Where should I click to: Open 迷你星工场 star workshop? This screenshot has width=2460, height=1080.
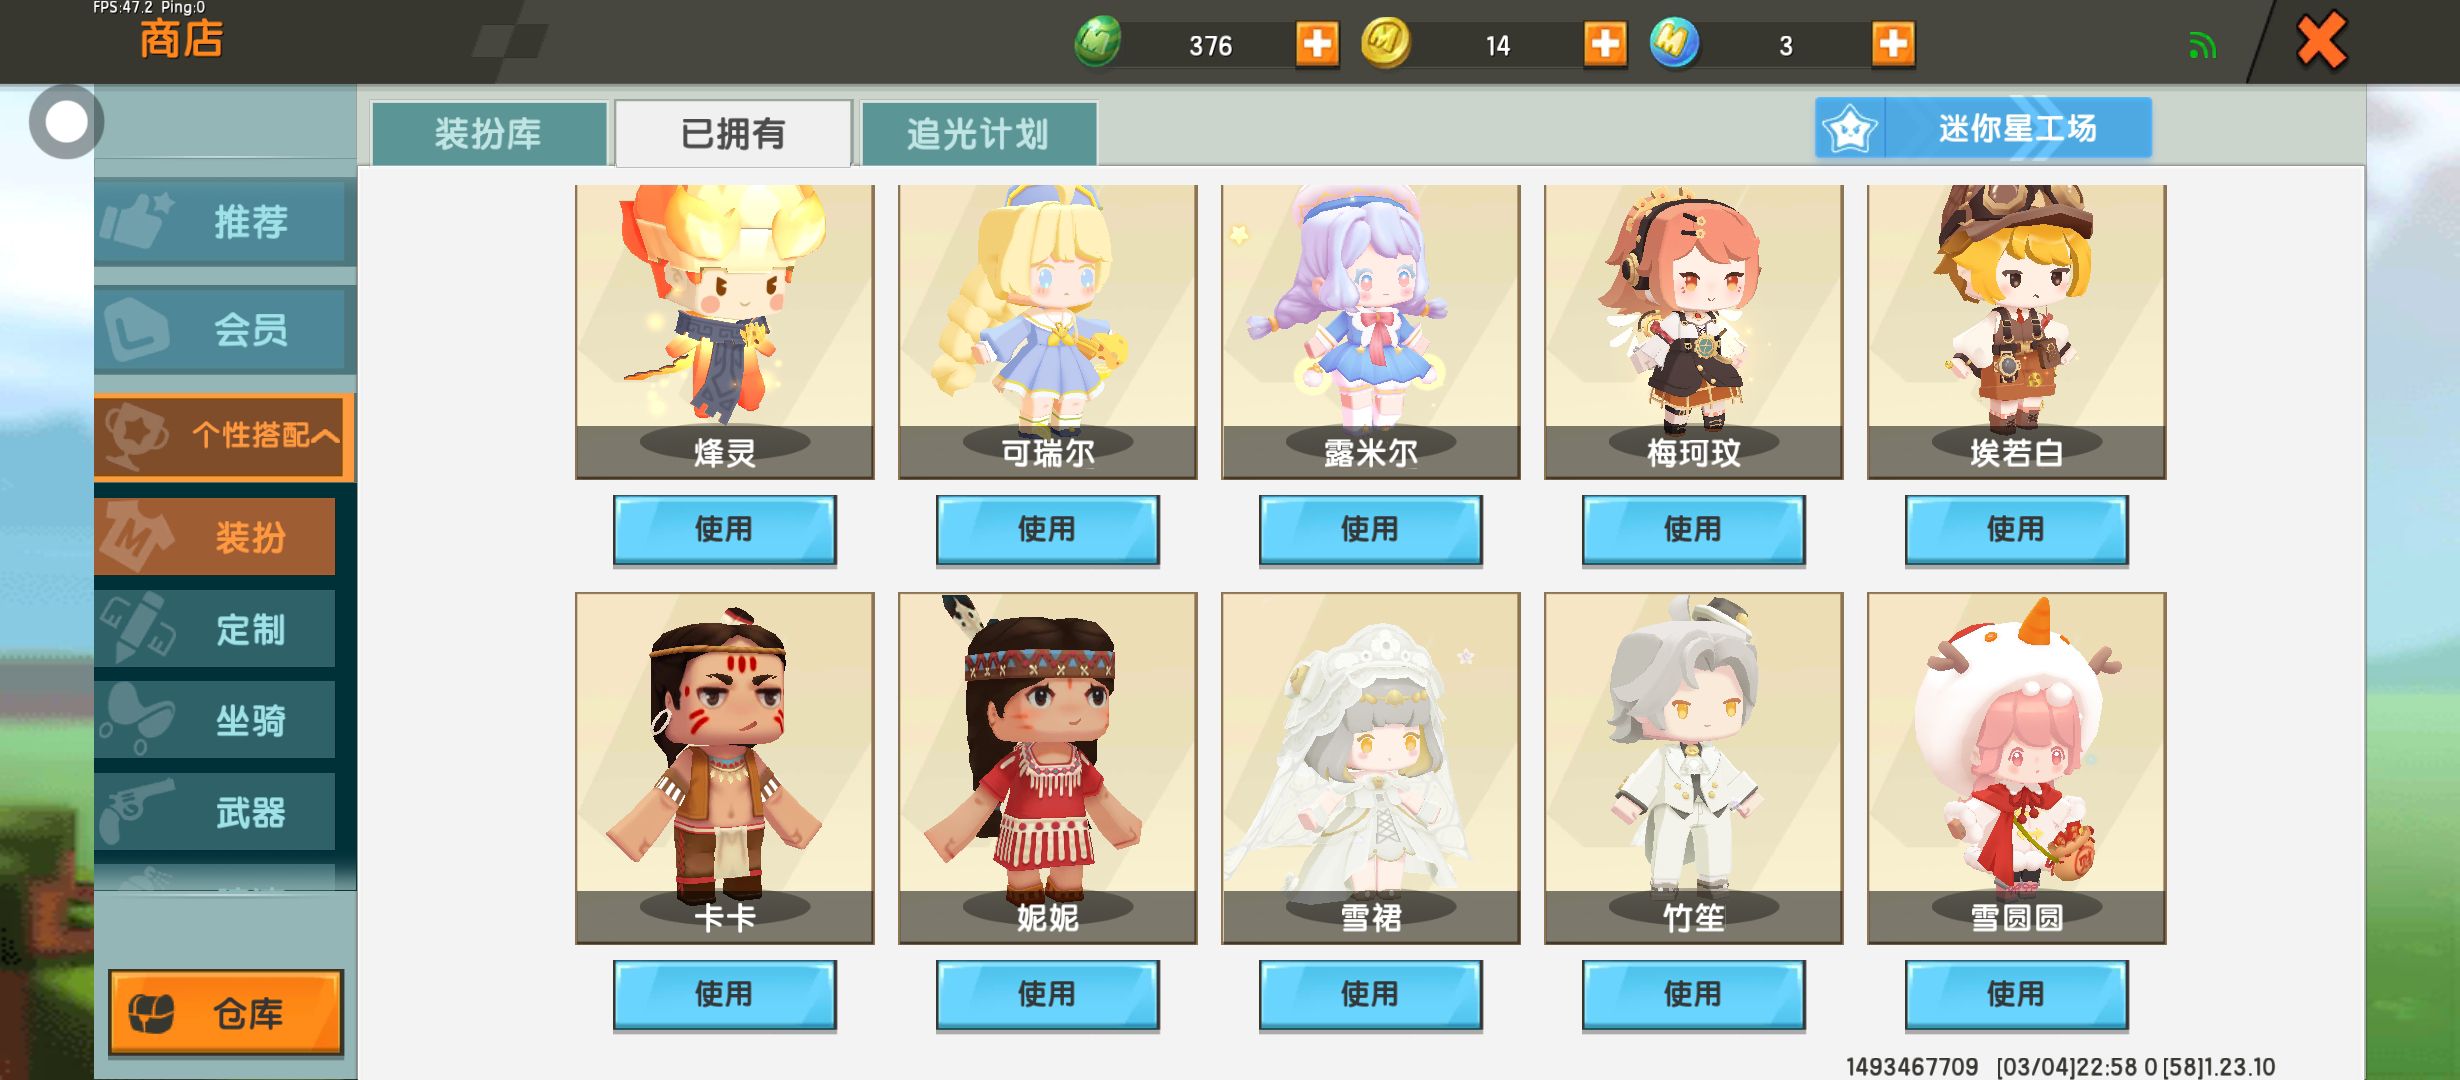click(x=1984, y=127)
